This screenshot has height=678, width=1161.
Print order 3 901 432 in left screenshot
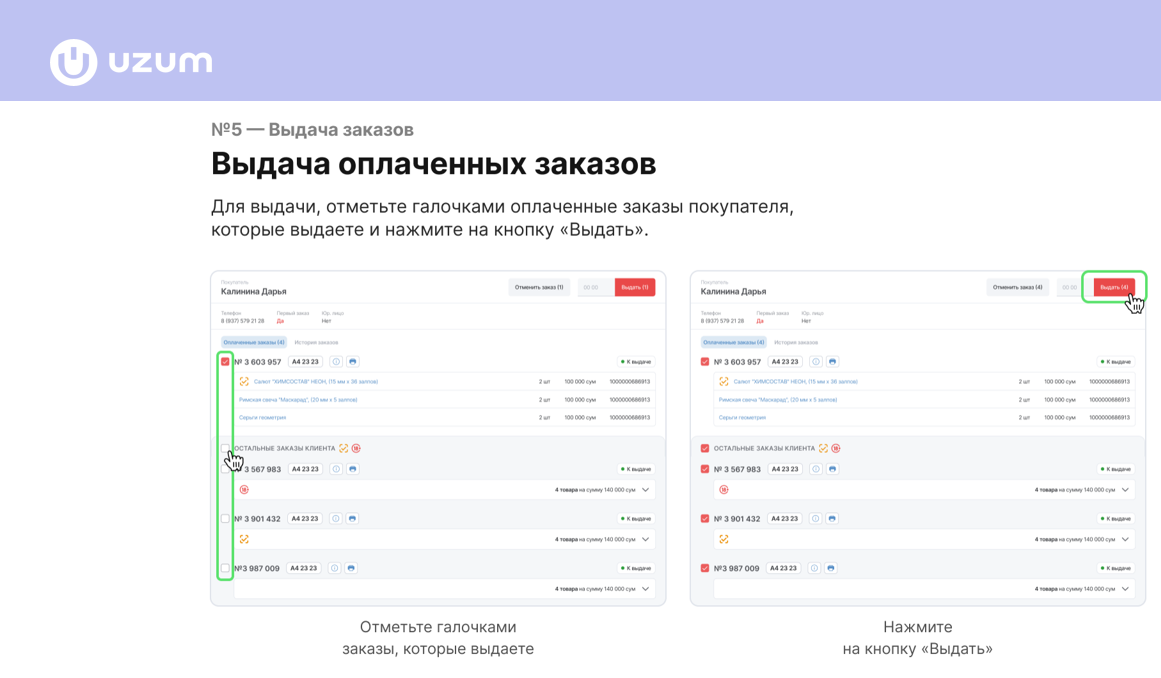point(352,519)
